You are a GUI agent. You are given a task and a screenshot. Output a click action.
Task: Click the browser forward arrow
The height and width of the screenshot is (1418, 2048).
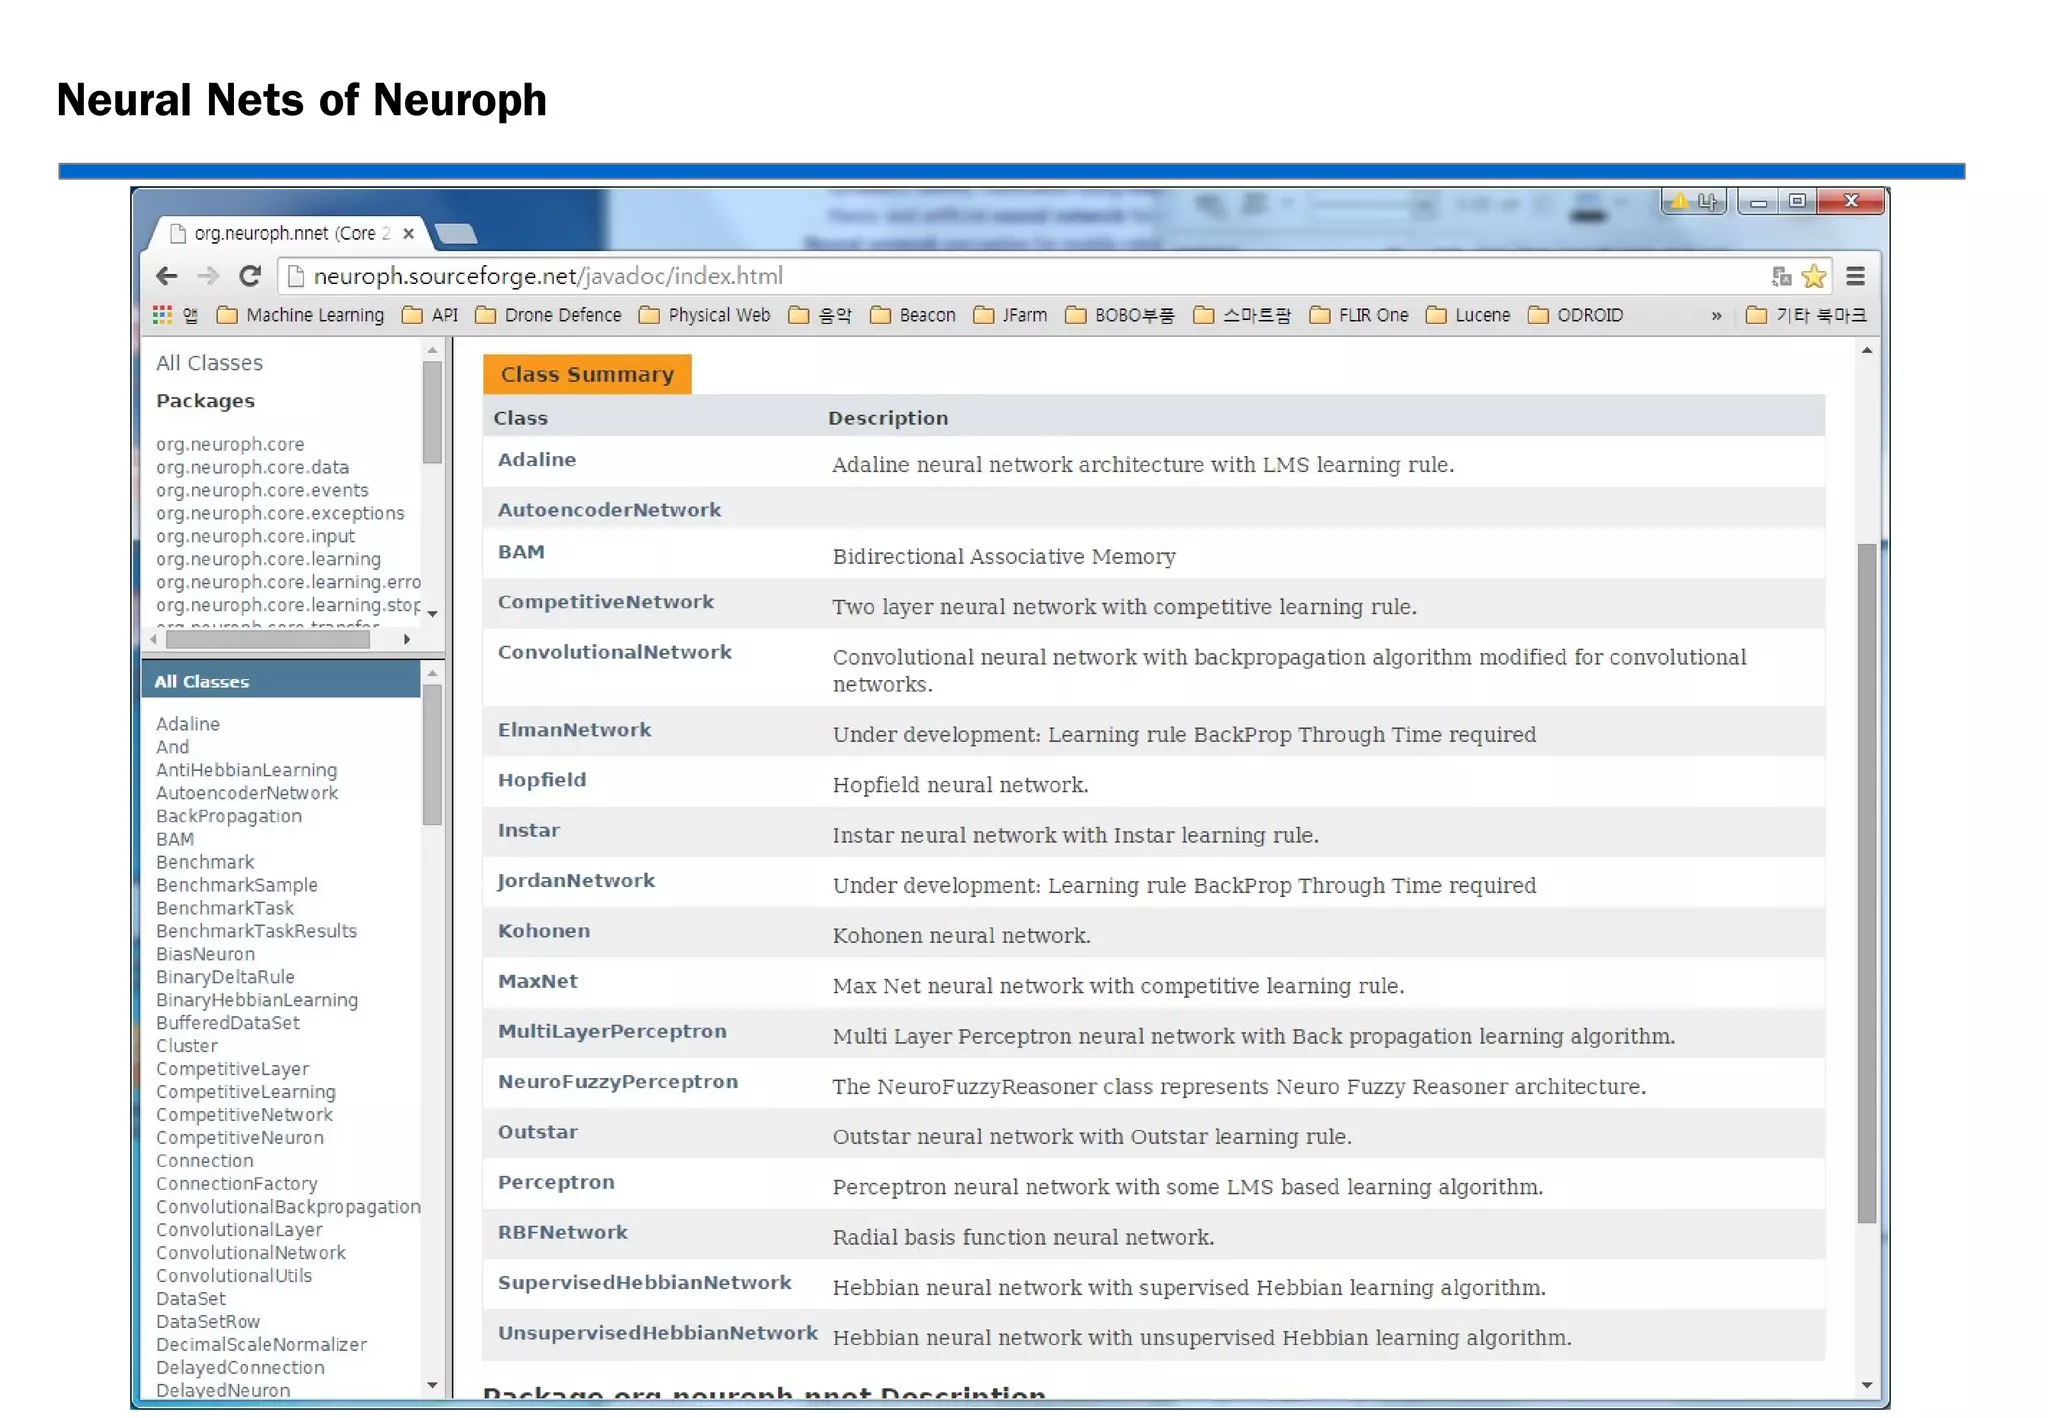[208, 276]
